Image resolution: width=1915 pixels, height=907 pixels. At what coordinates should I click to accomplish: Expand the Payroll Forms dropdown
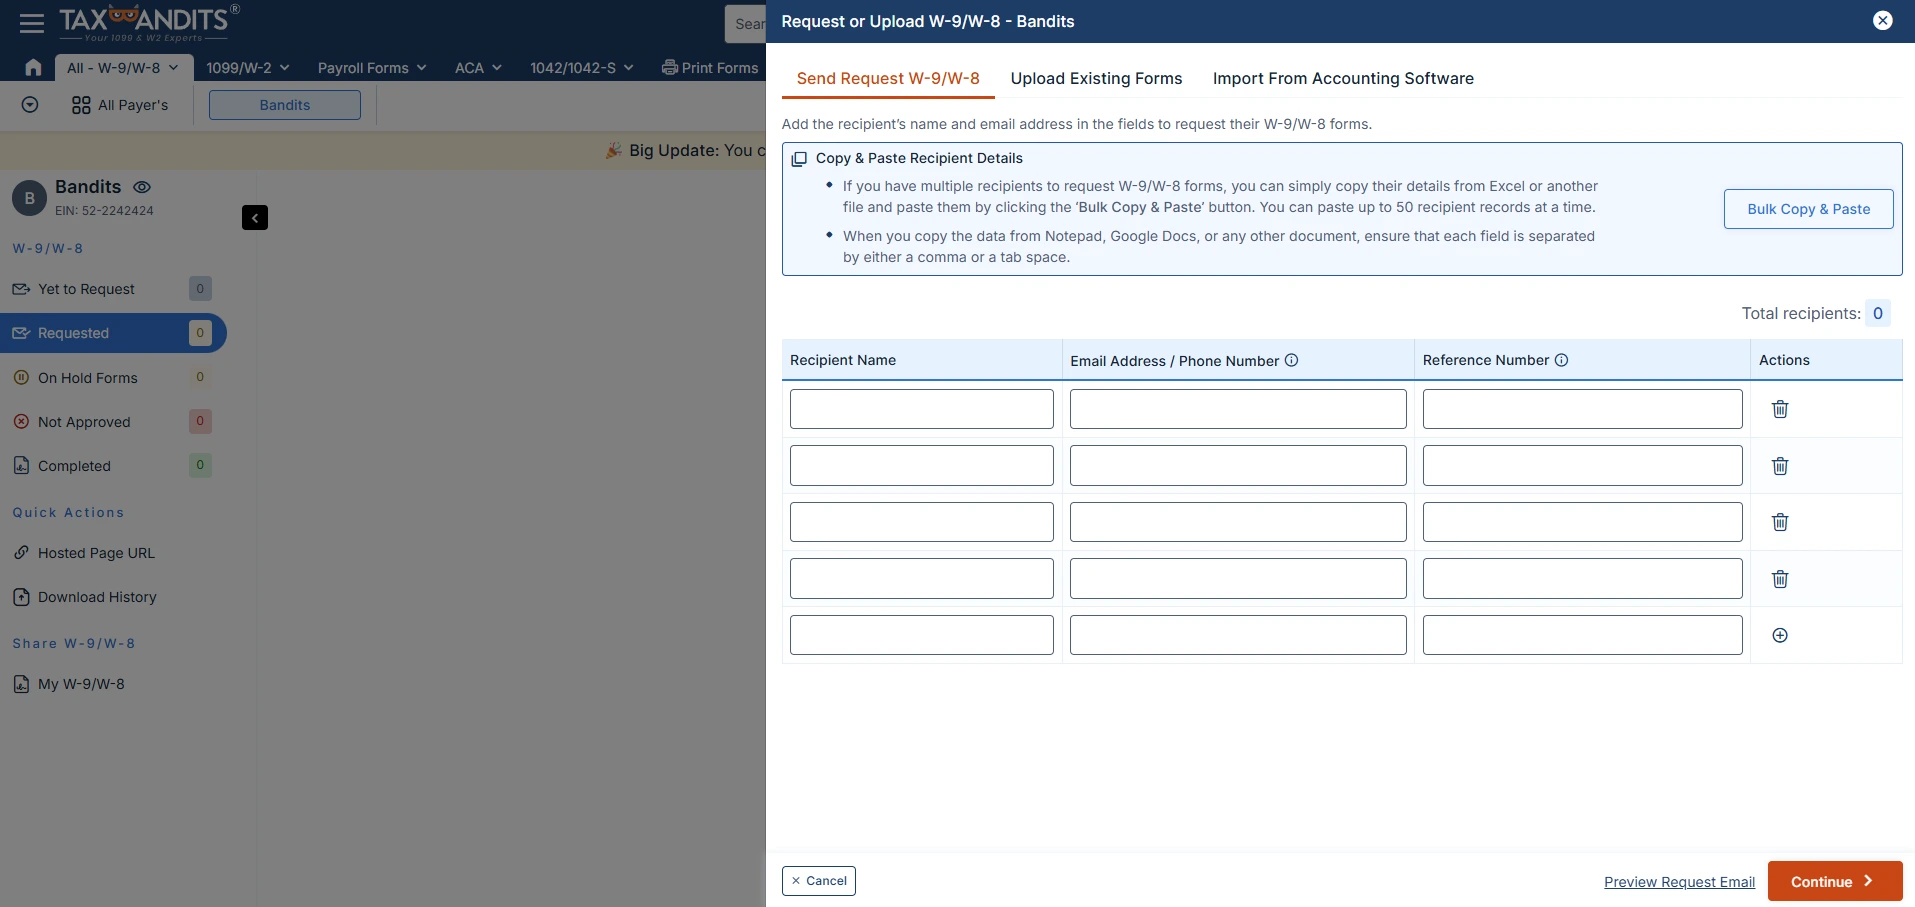tap(371, 67)
